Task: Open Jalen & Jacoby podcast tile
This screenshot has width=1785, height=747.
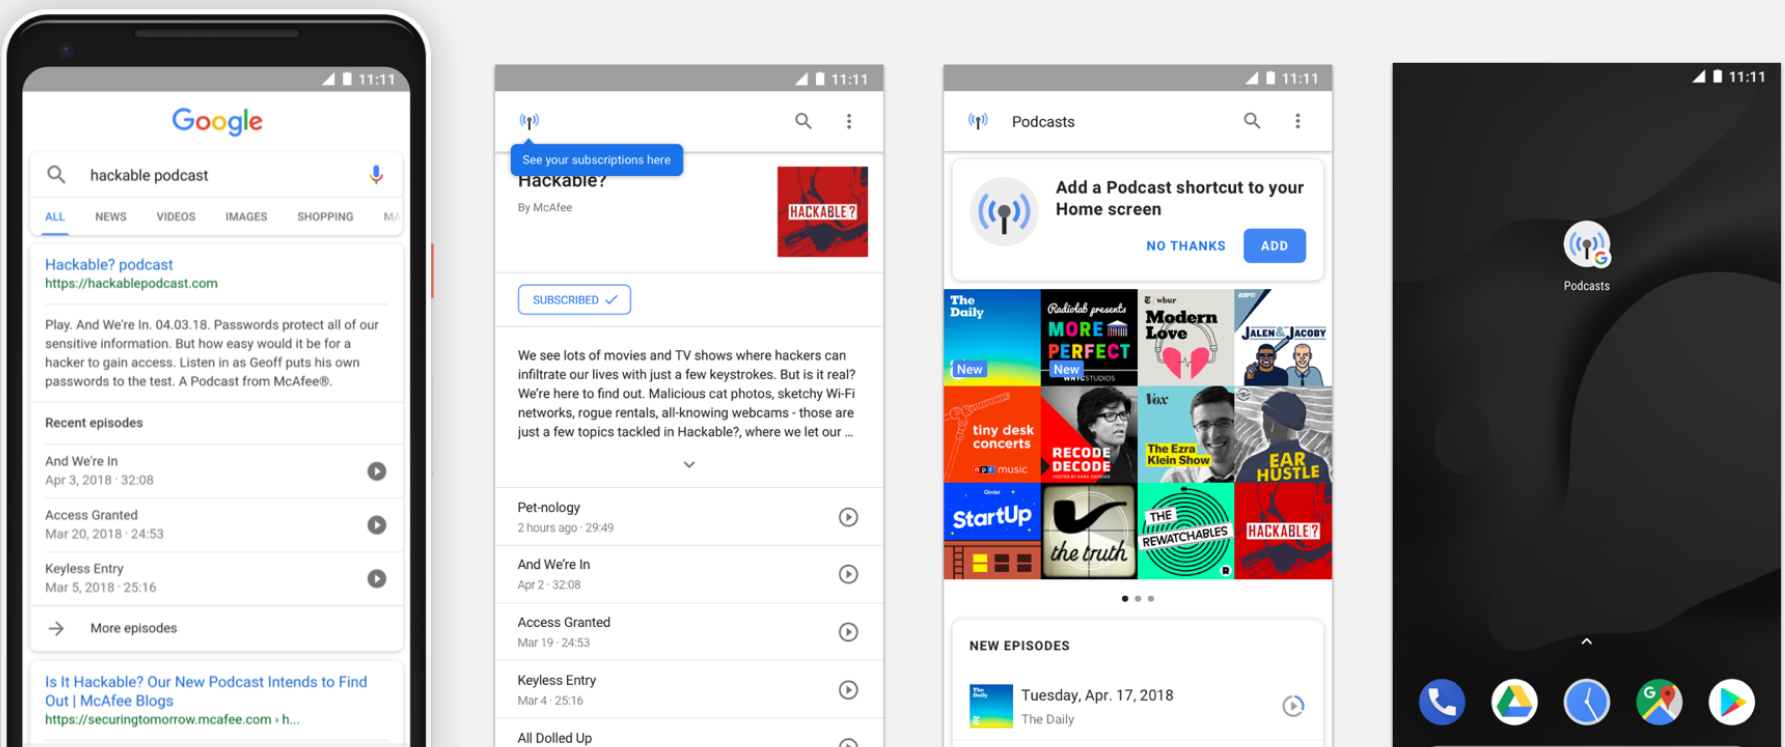Action: tap(1283, 338)
